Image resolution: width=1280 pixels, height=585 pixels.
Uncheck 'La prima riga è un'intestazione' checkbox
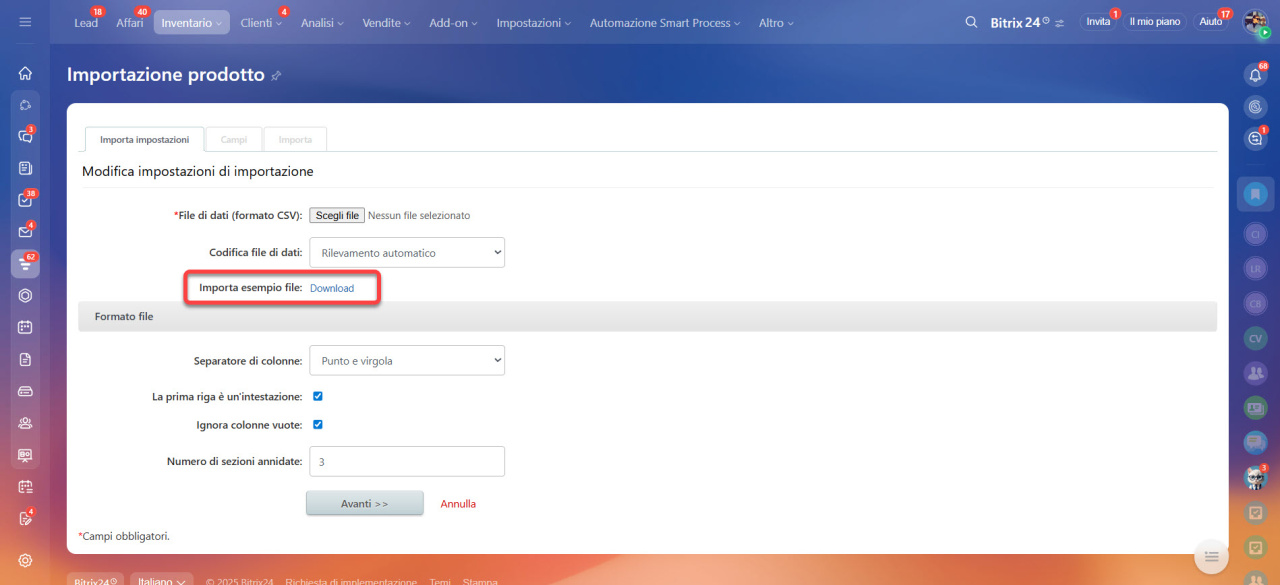(x=318, y=396)
